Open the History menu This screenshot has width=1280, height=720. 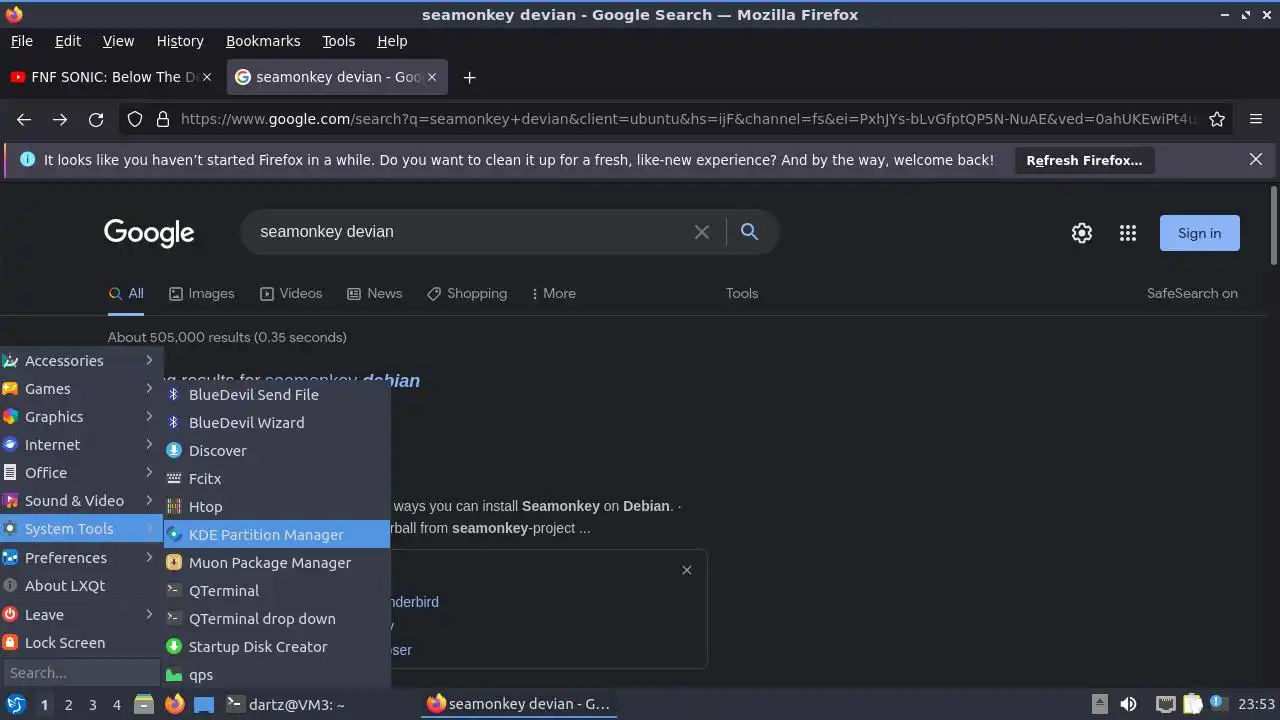[180, 41]
